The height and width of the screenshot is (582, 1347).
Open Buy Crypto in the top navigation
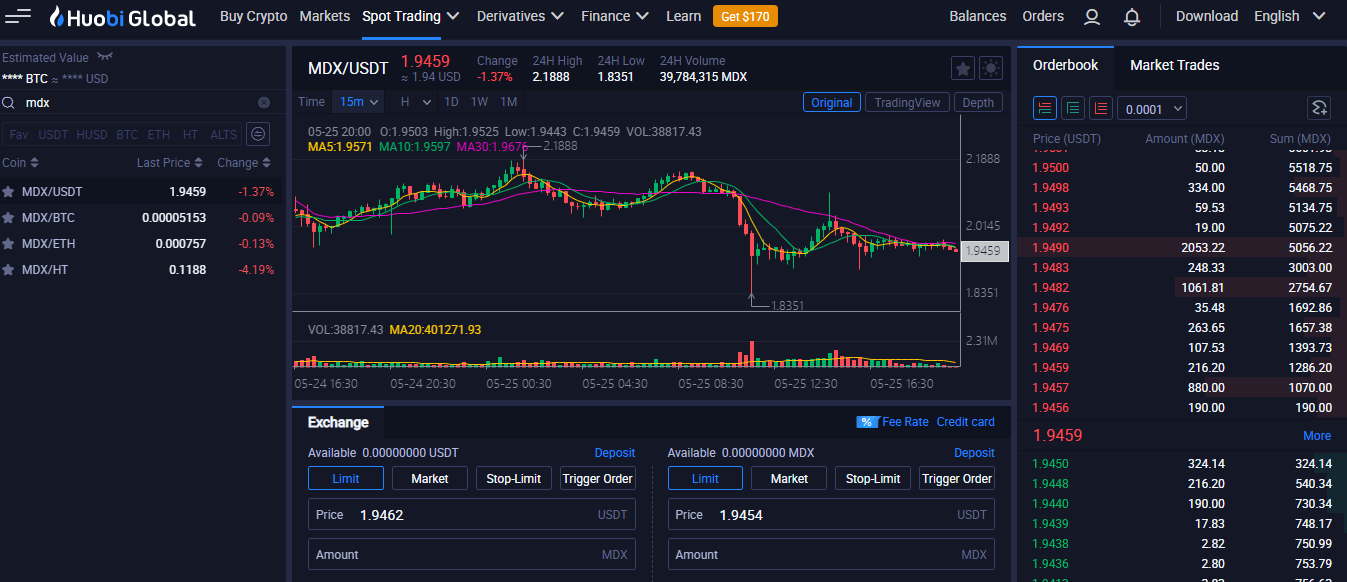click(254, 16)
